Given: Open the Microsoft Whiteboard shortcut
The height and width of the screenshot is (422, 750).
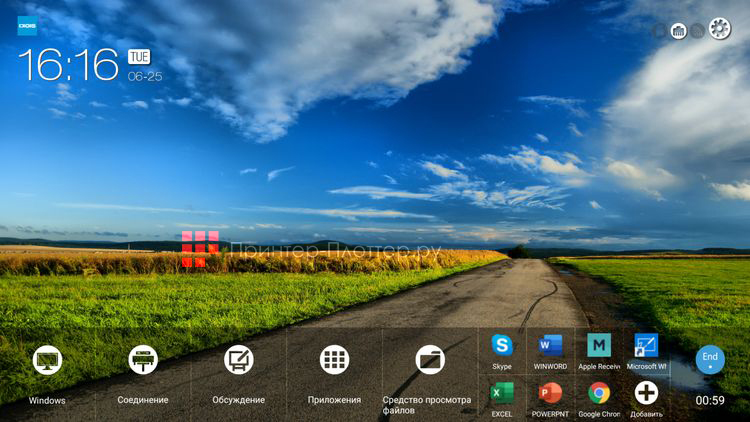Looking at the screenshot, I should [646, 345].
